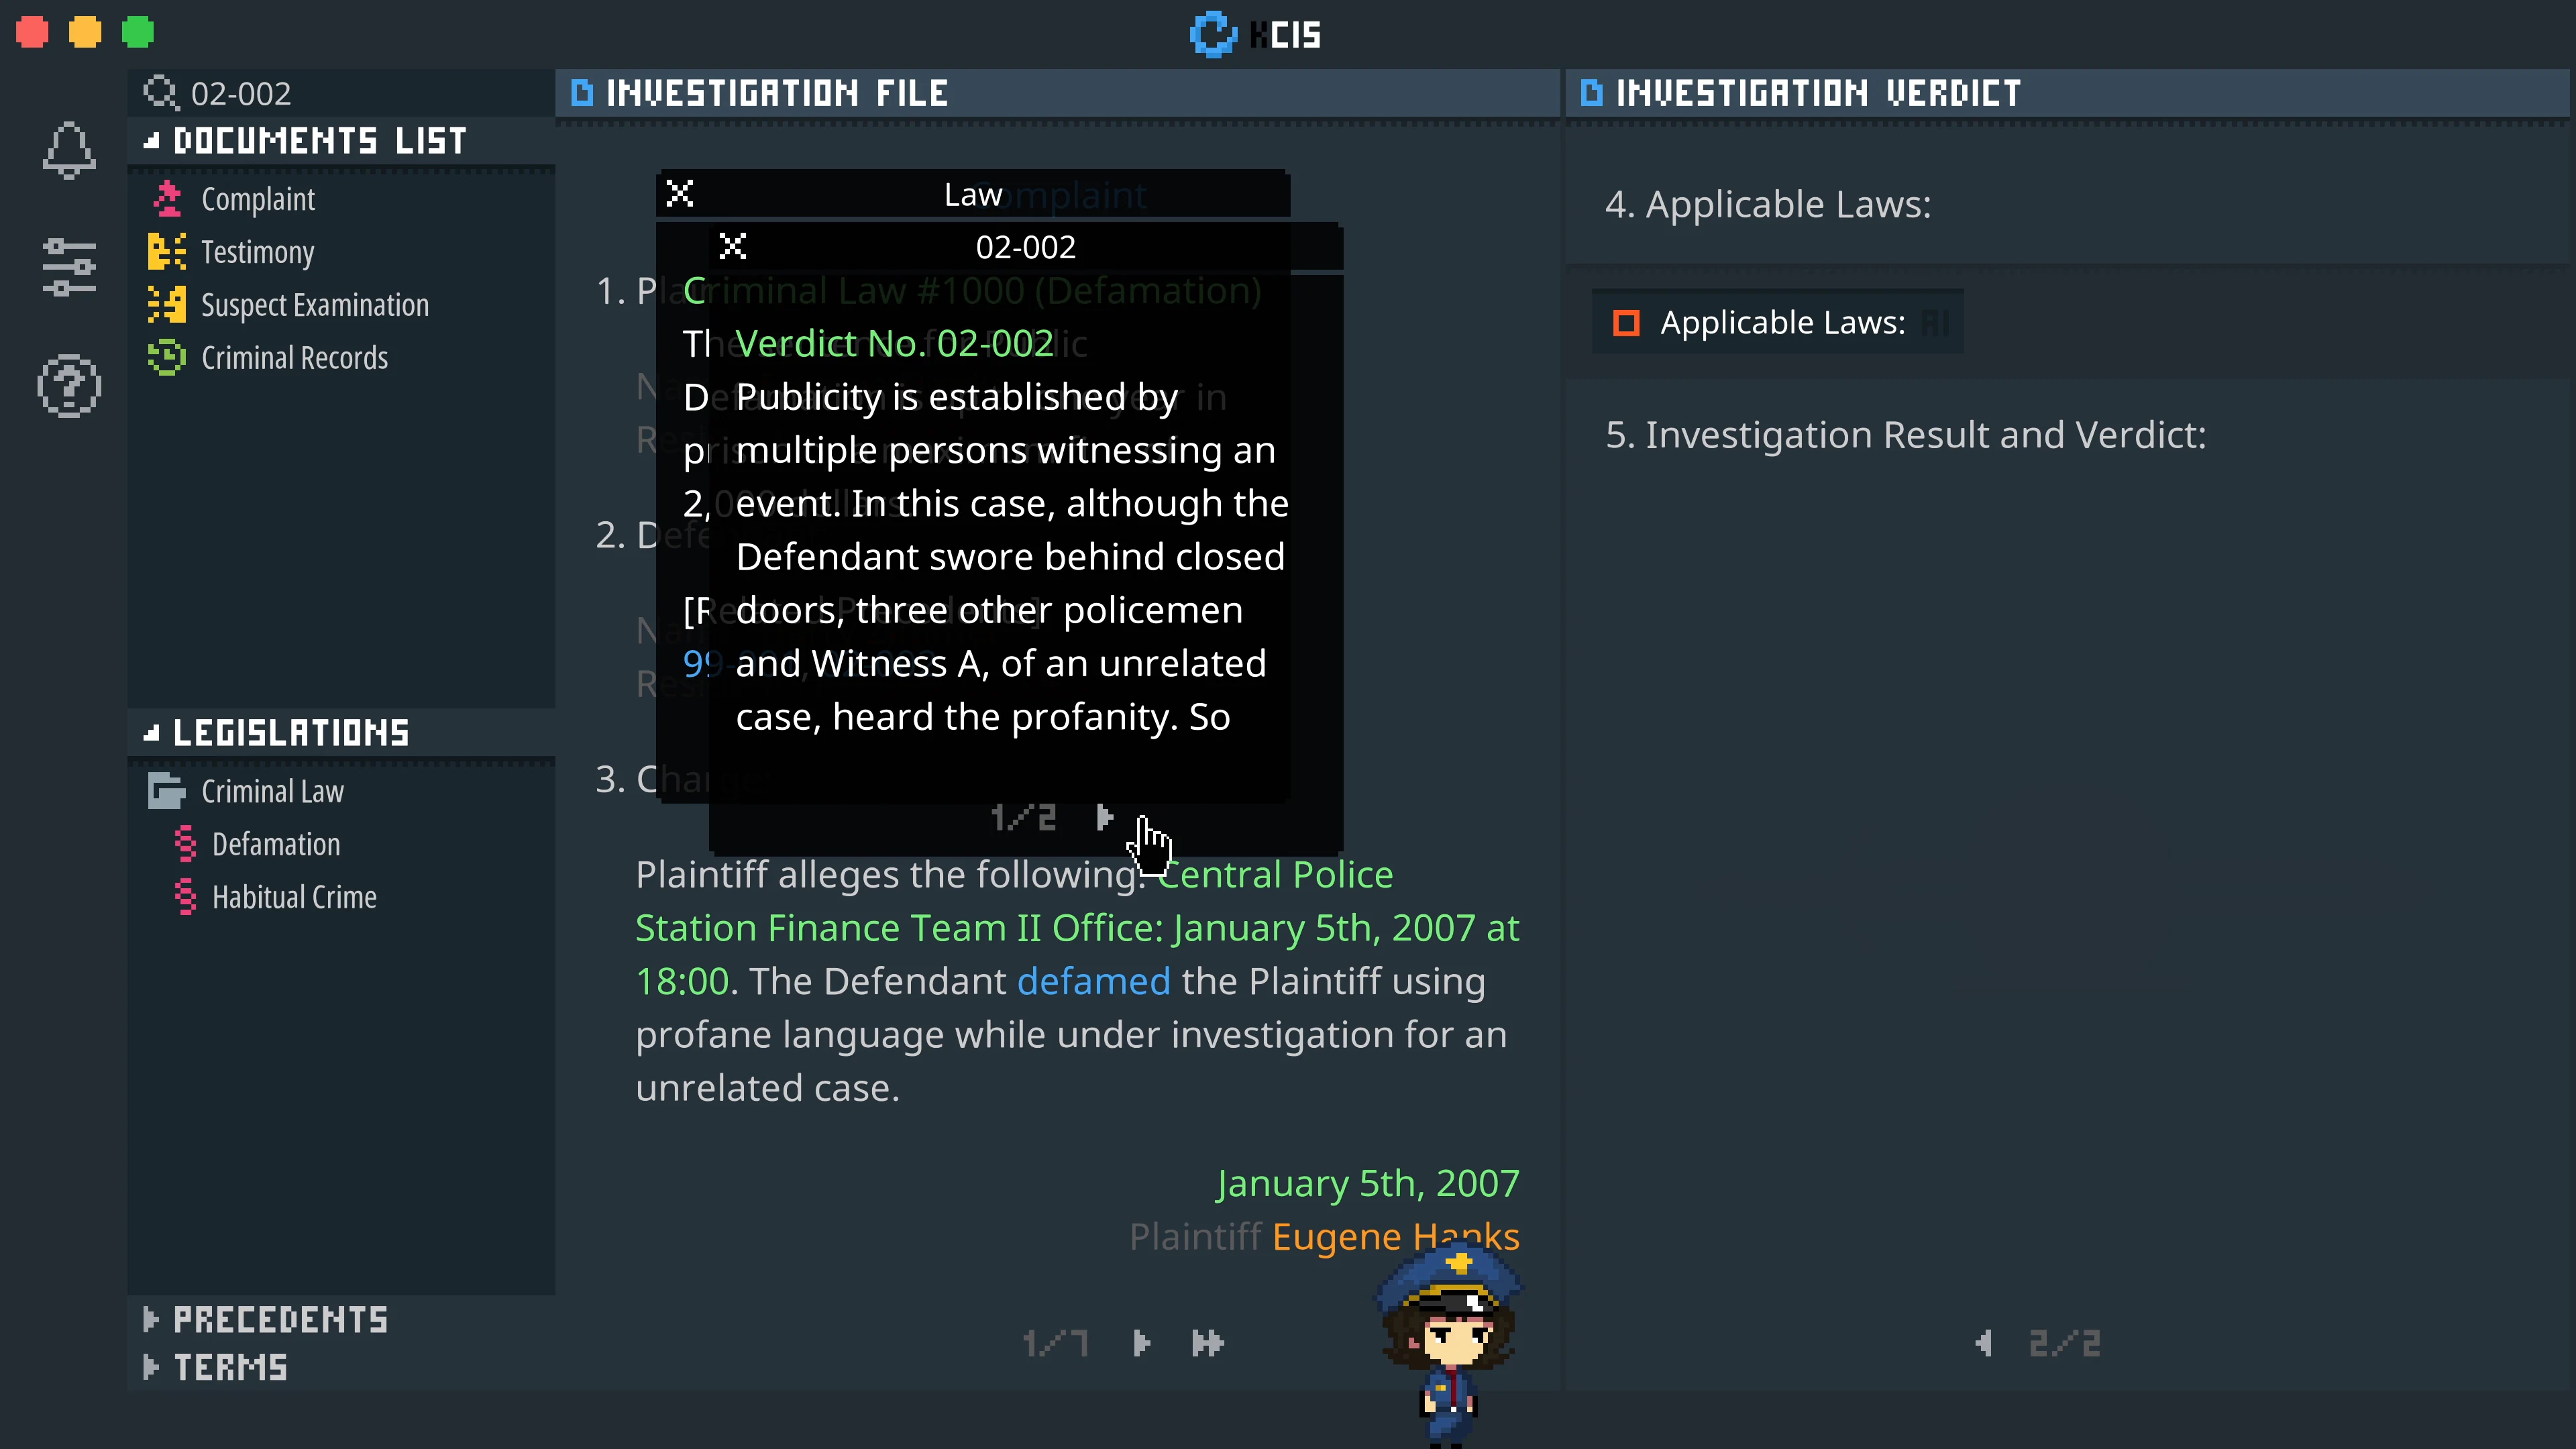Open the Testimony document
This screenshot has height=1449, width=2576.
point(257,252)
